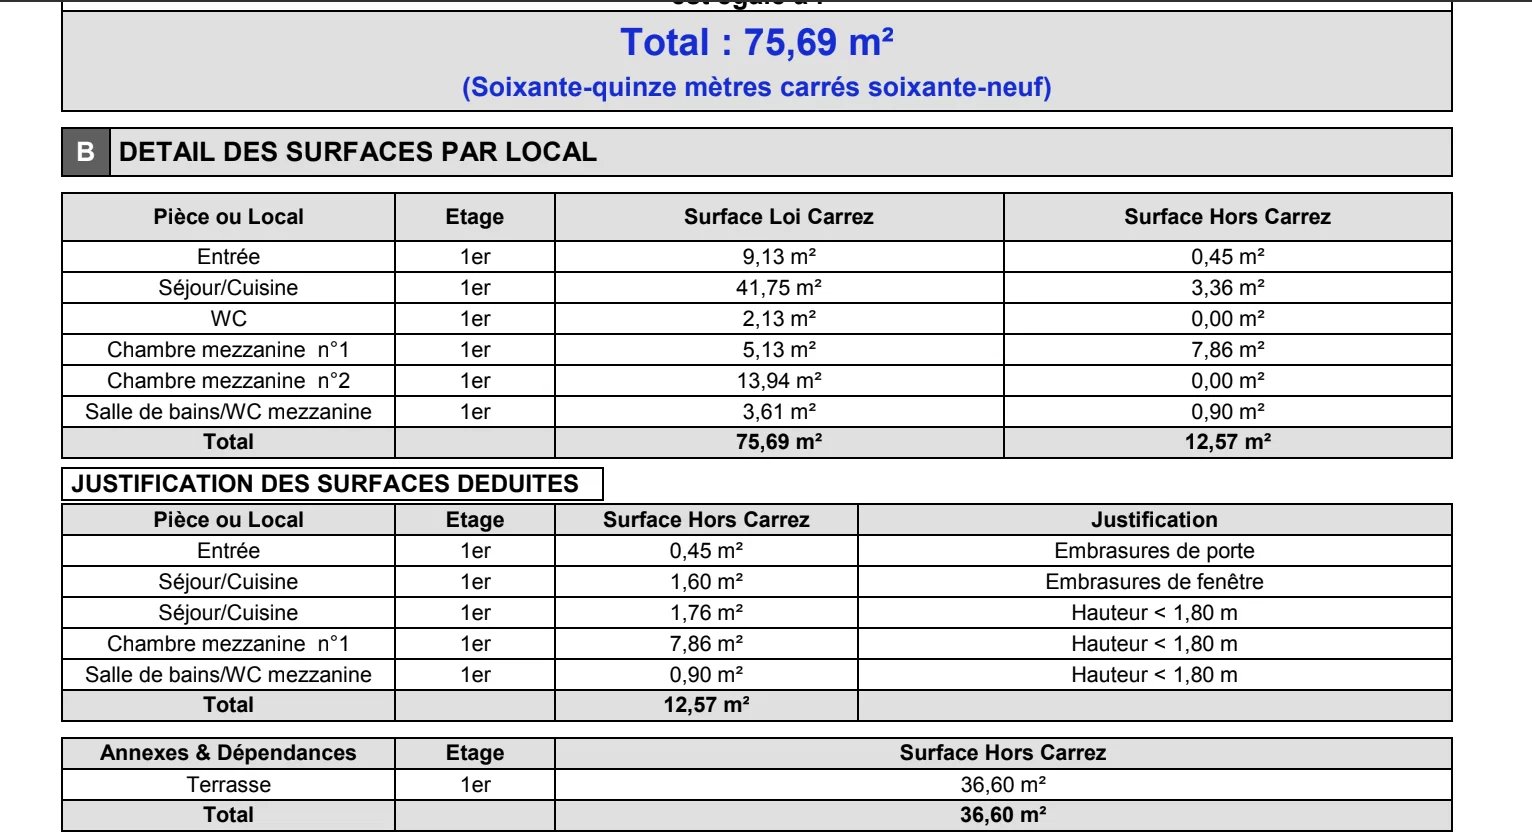The height and width of the screenshot is (838, 1532).
Task: Select the 3,61 m² Salle de bains cell
Action: (778, 412)
